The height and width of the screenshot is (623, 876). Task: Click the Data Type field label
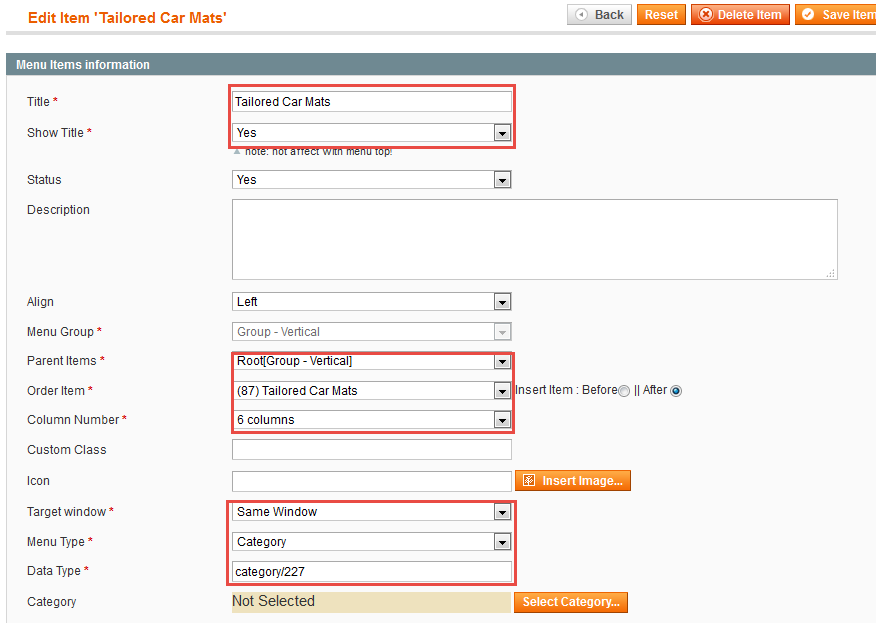click(x=54, y=570)
